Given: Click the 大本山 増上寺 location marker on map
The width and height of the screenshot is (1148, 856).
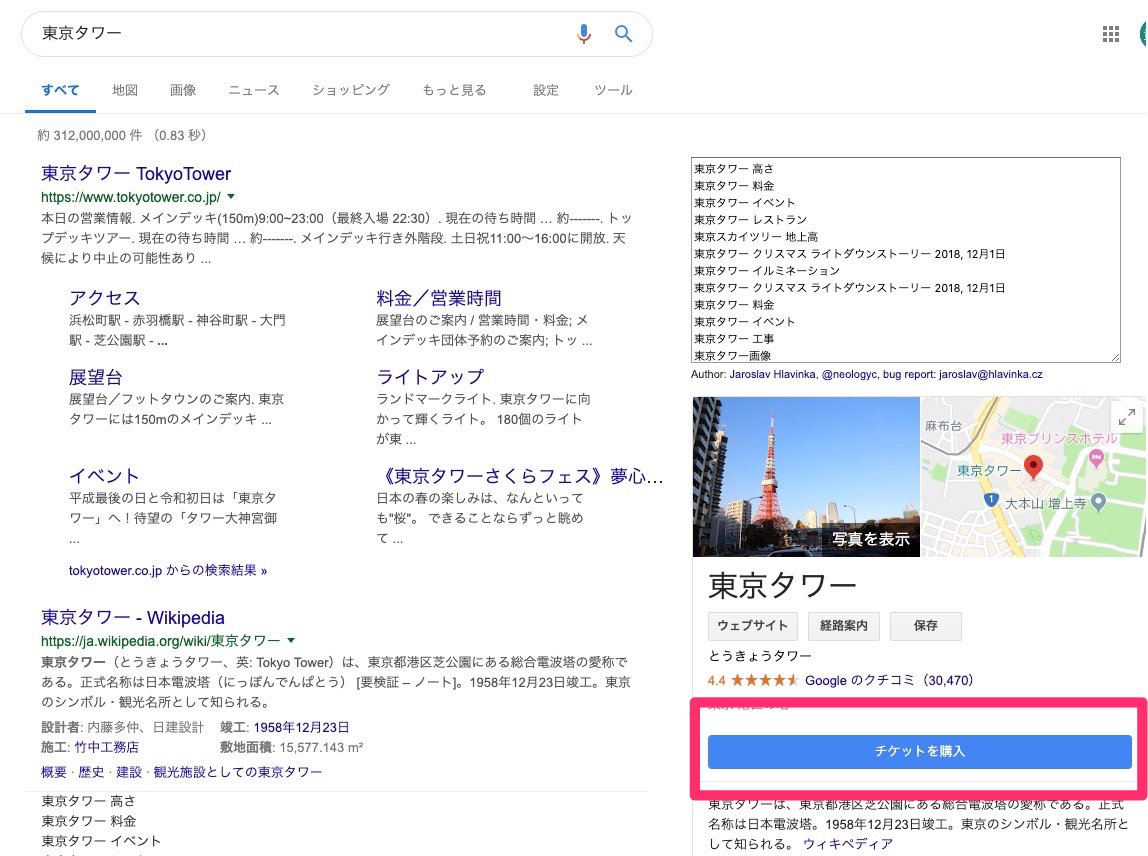Looking at the screenshot, I should coord(1098,502).
